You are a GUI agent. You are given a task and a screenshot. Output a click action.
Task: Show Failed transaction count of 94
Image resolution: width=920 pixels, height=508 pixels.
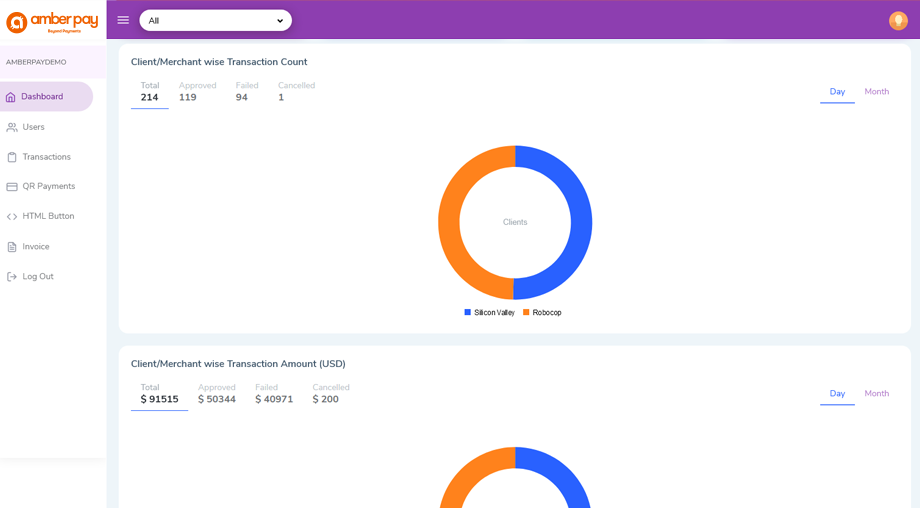point(246,92)
